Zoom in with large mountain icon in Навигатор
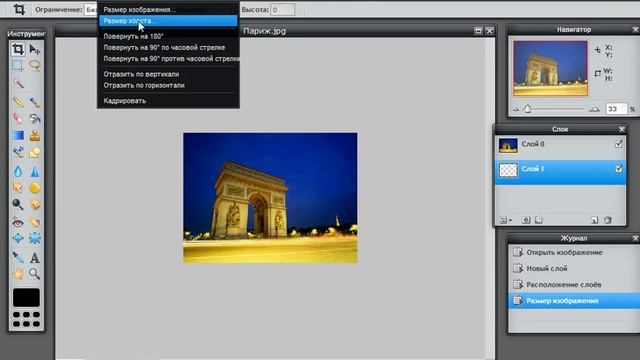Image resolution: width=640 pixels, height=360 pixels. click(594, 109)
